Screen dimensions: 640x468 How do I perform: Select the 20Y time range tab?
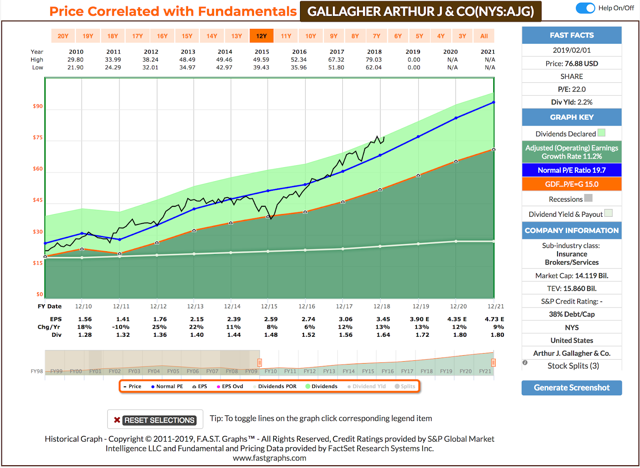[x=63, y=36]
